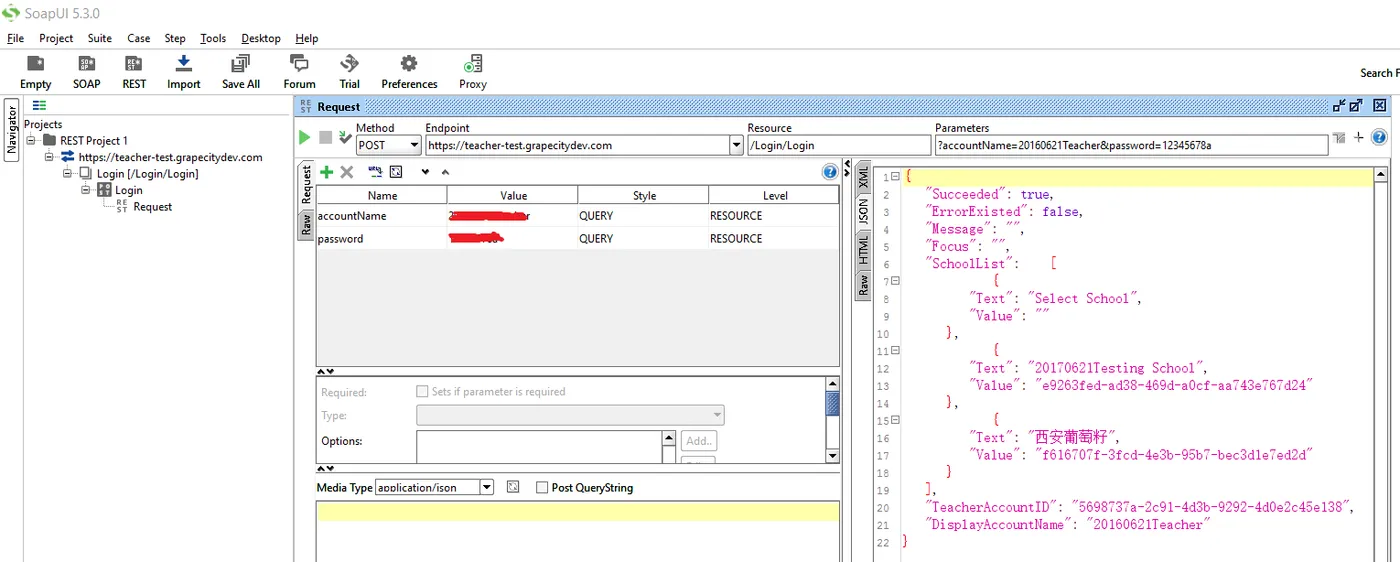Click the extract params from URL icon
This screenshot has width=1400, height=562.
(x=375, y=172)
